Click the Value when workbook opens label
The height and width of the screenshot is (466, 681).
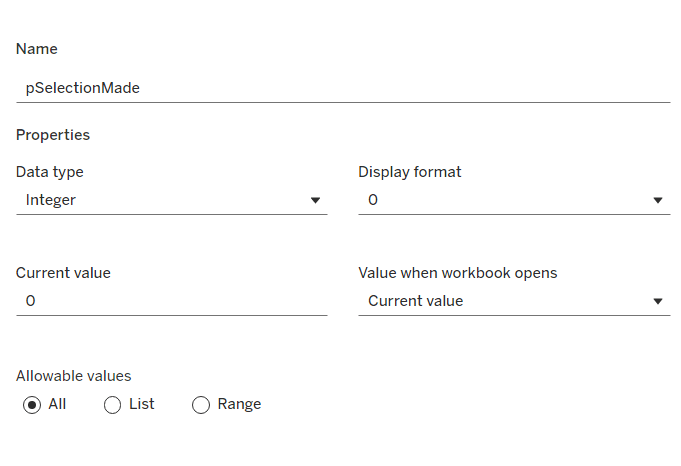pos(458,273)
